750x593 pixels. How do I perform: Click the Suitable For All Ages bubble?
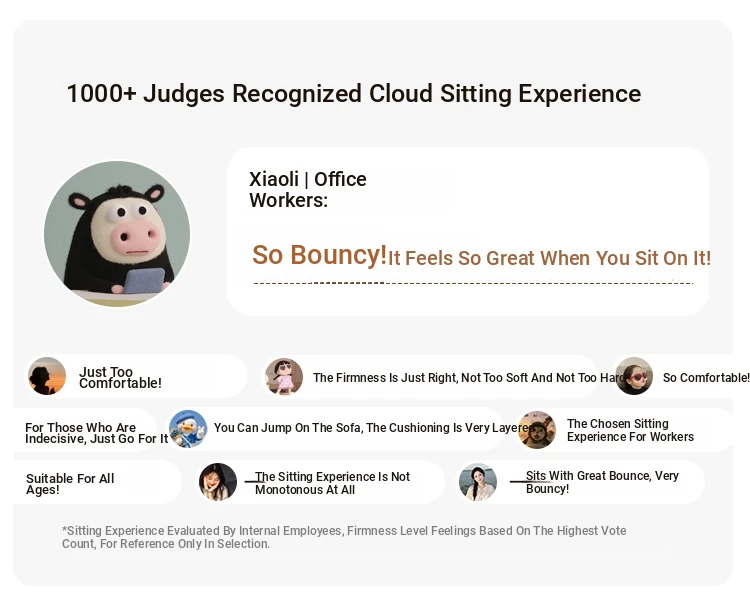click(70, 484)
